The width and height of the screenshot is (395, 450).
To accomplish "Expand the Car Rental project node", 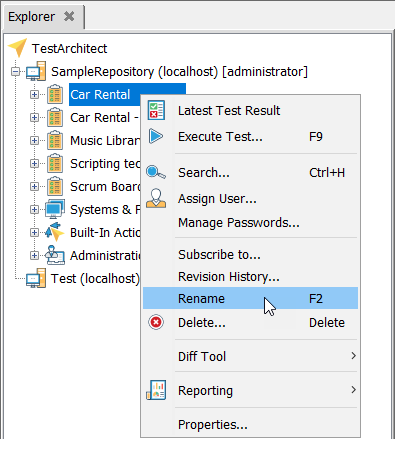I will click(x=34, y=94).
